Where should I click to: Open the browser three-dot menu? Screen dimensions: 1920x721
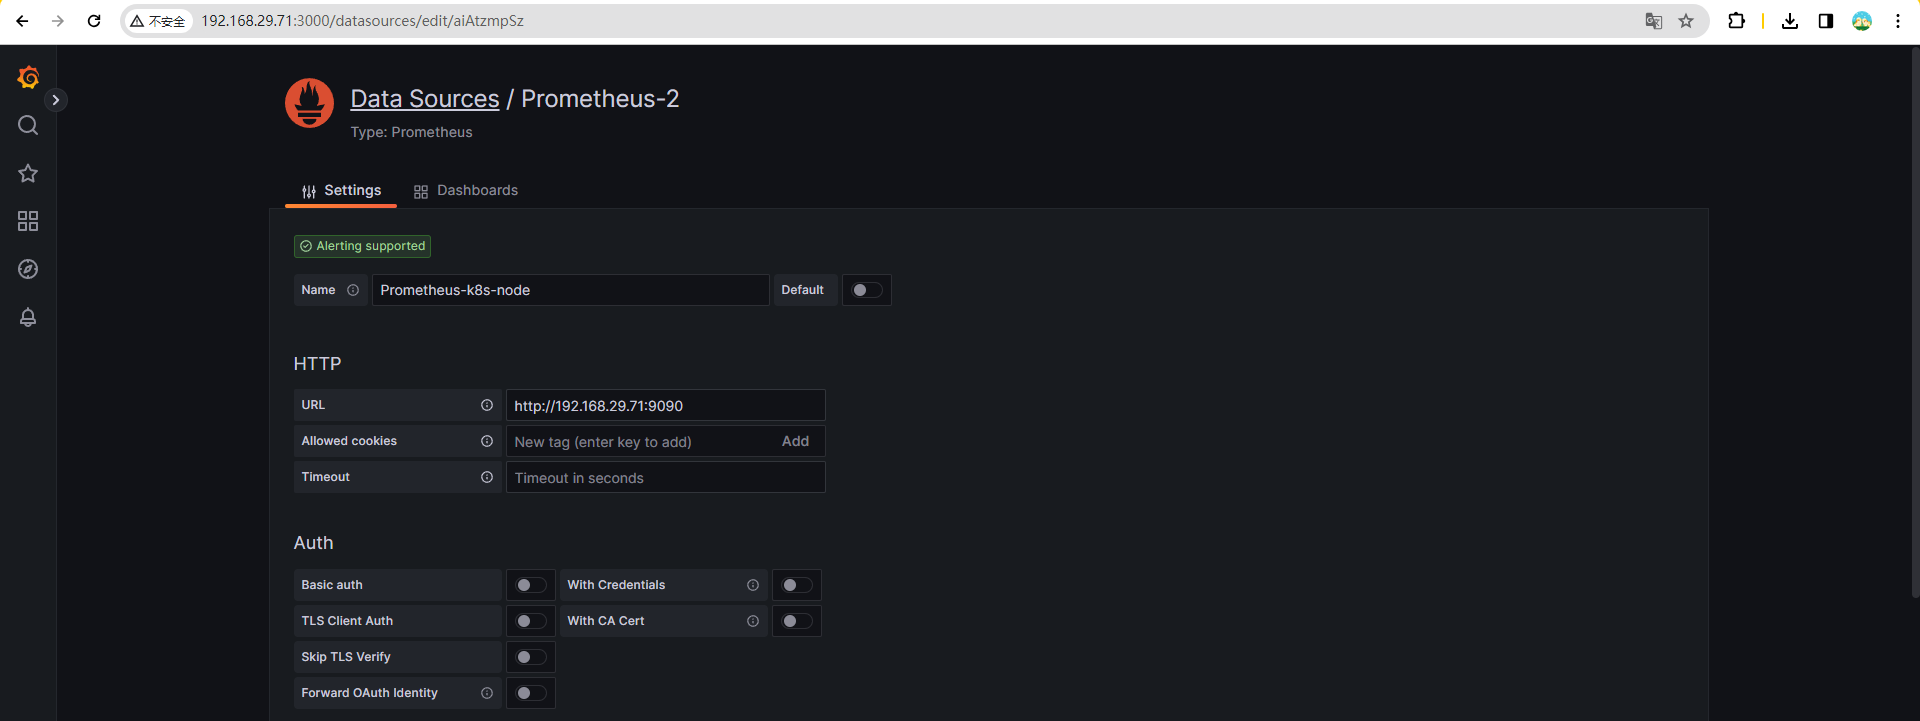[1898, 21]
